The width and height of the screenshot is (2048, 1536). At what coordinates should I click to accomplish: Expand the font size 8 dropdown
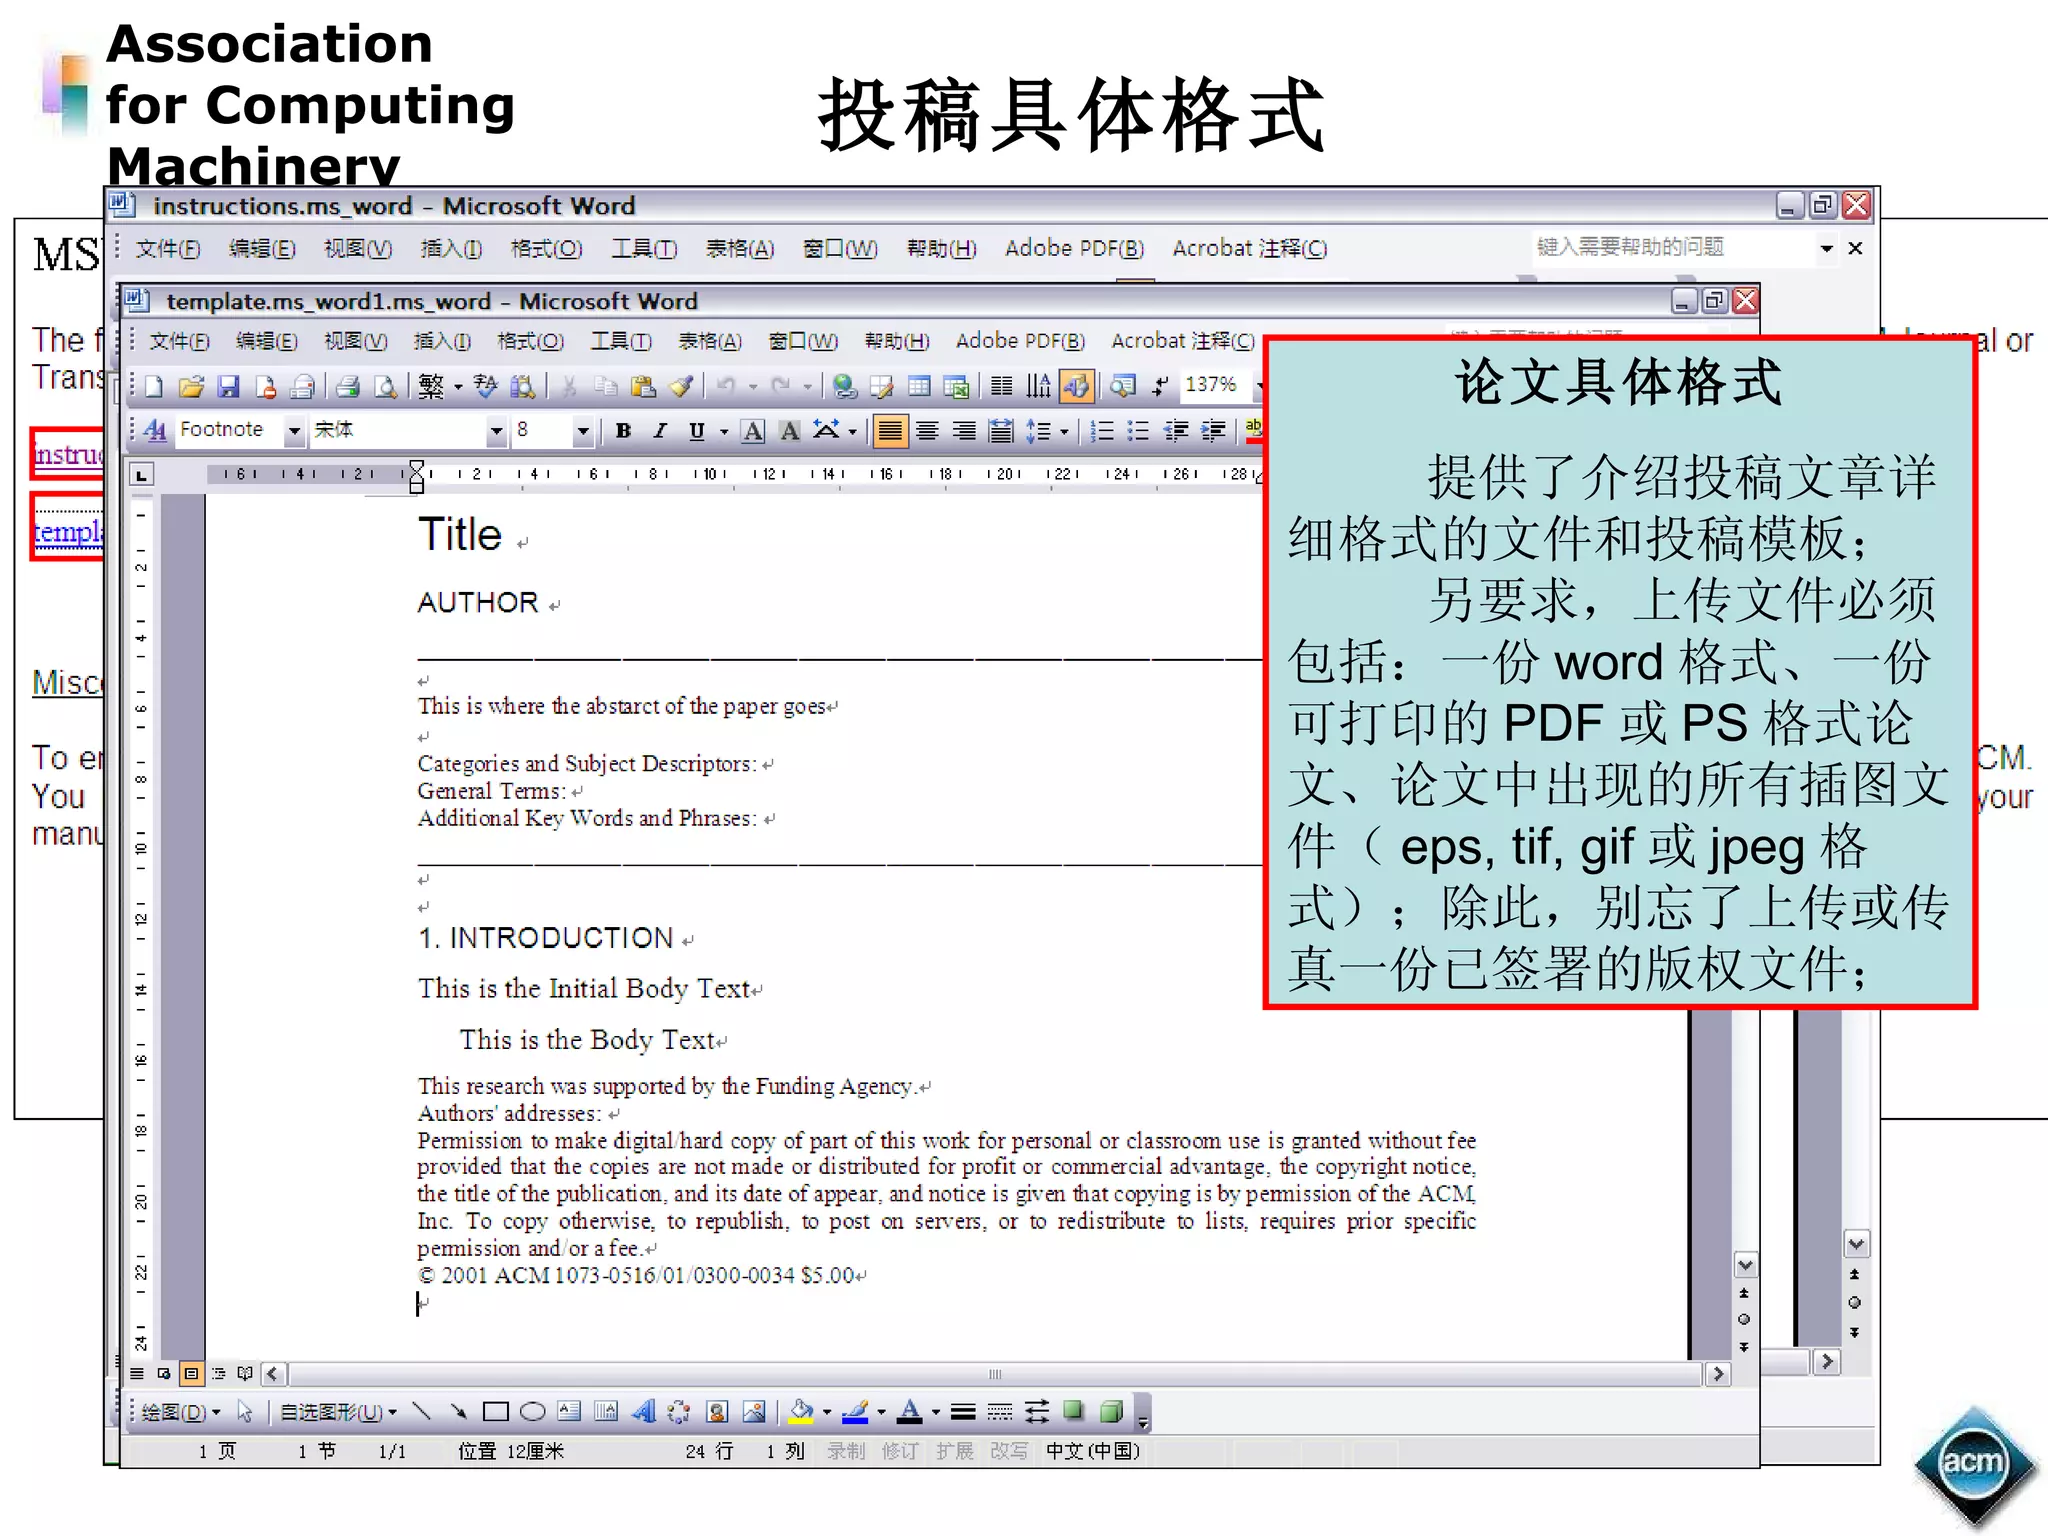pyautogui.click(x=582, y=431)
